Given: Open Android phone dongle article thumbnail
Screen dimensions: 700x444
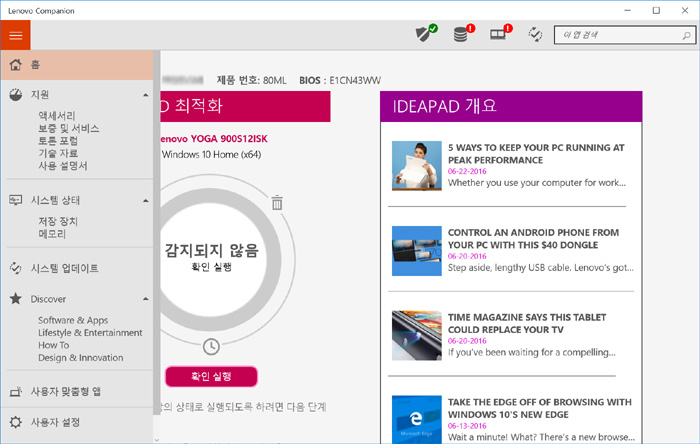Looking at the screenshot, I should point(417,251).
